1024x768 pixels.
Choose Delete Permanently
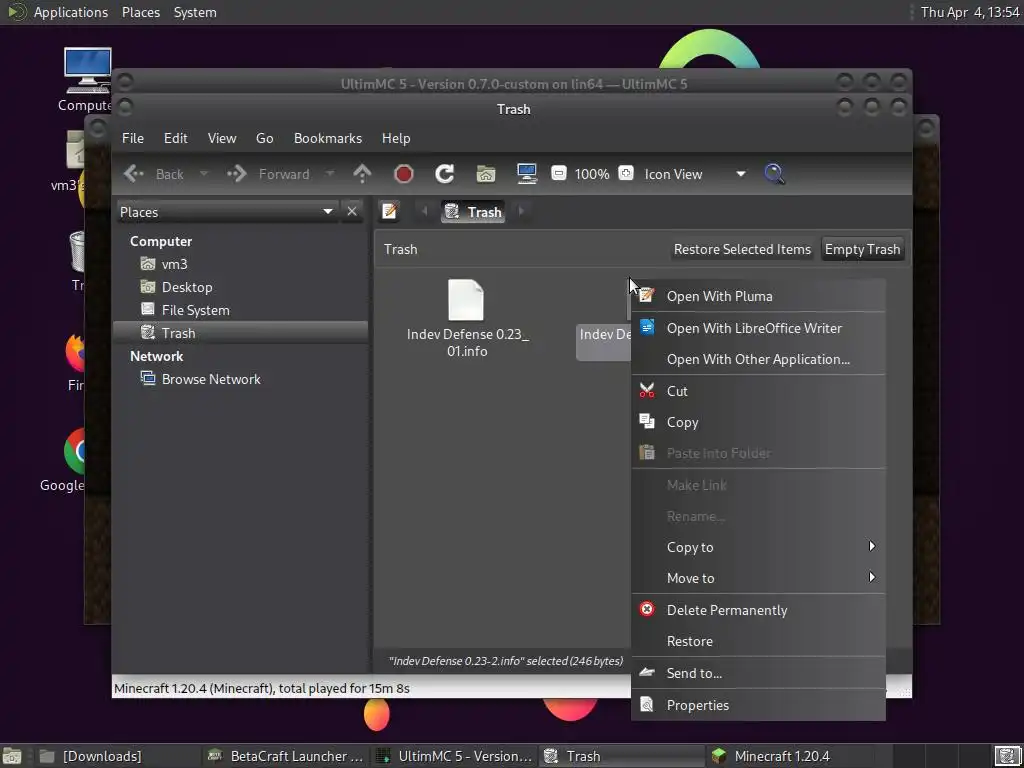point(758,610)
